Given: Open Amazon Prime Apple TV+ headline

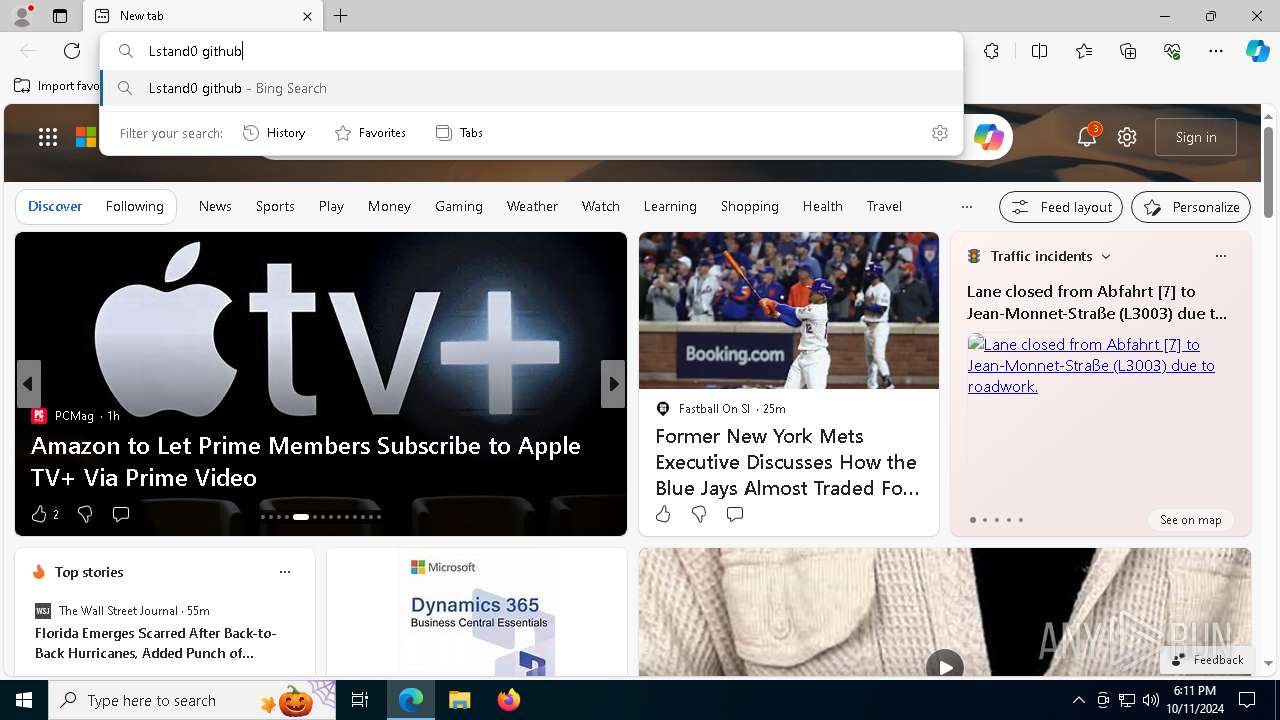Looking at the screenshot, I should [x=306, y=461].
